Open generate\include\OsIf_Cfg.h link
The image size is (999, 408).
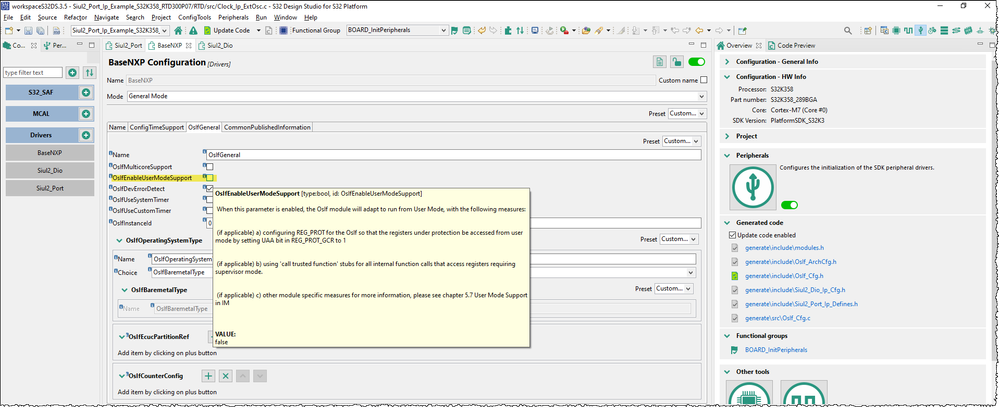coord(784,276)
